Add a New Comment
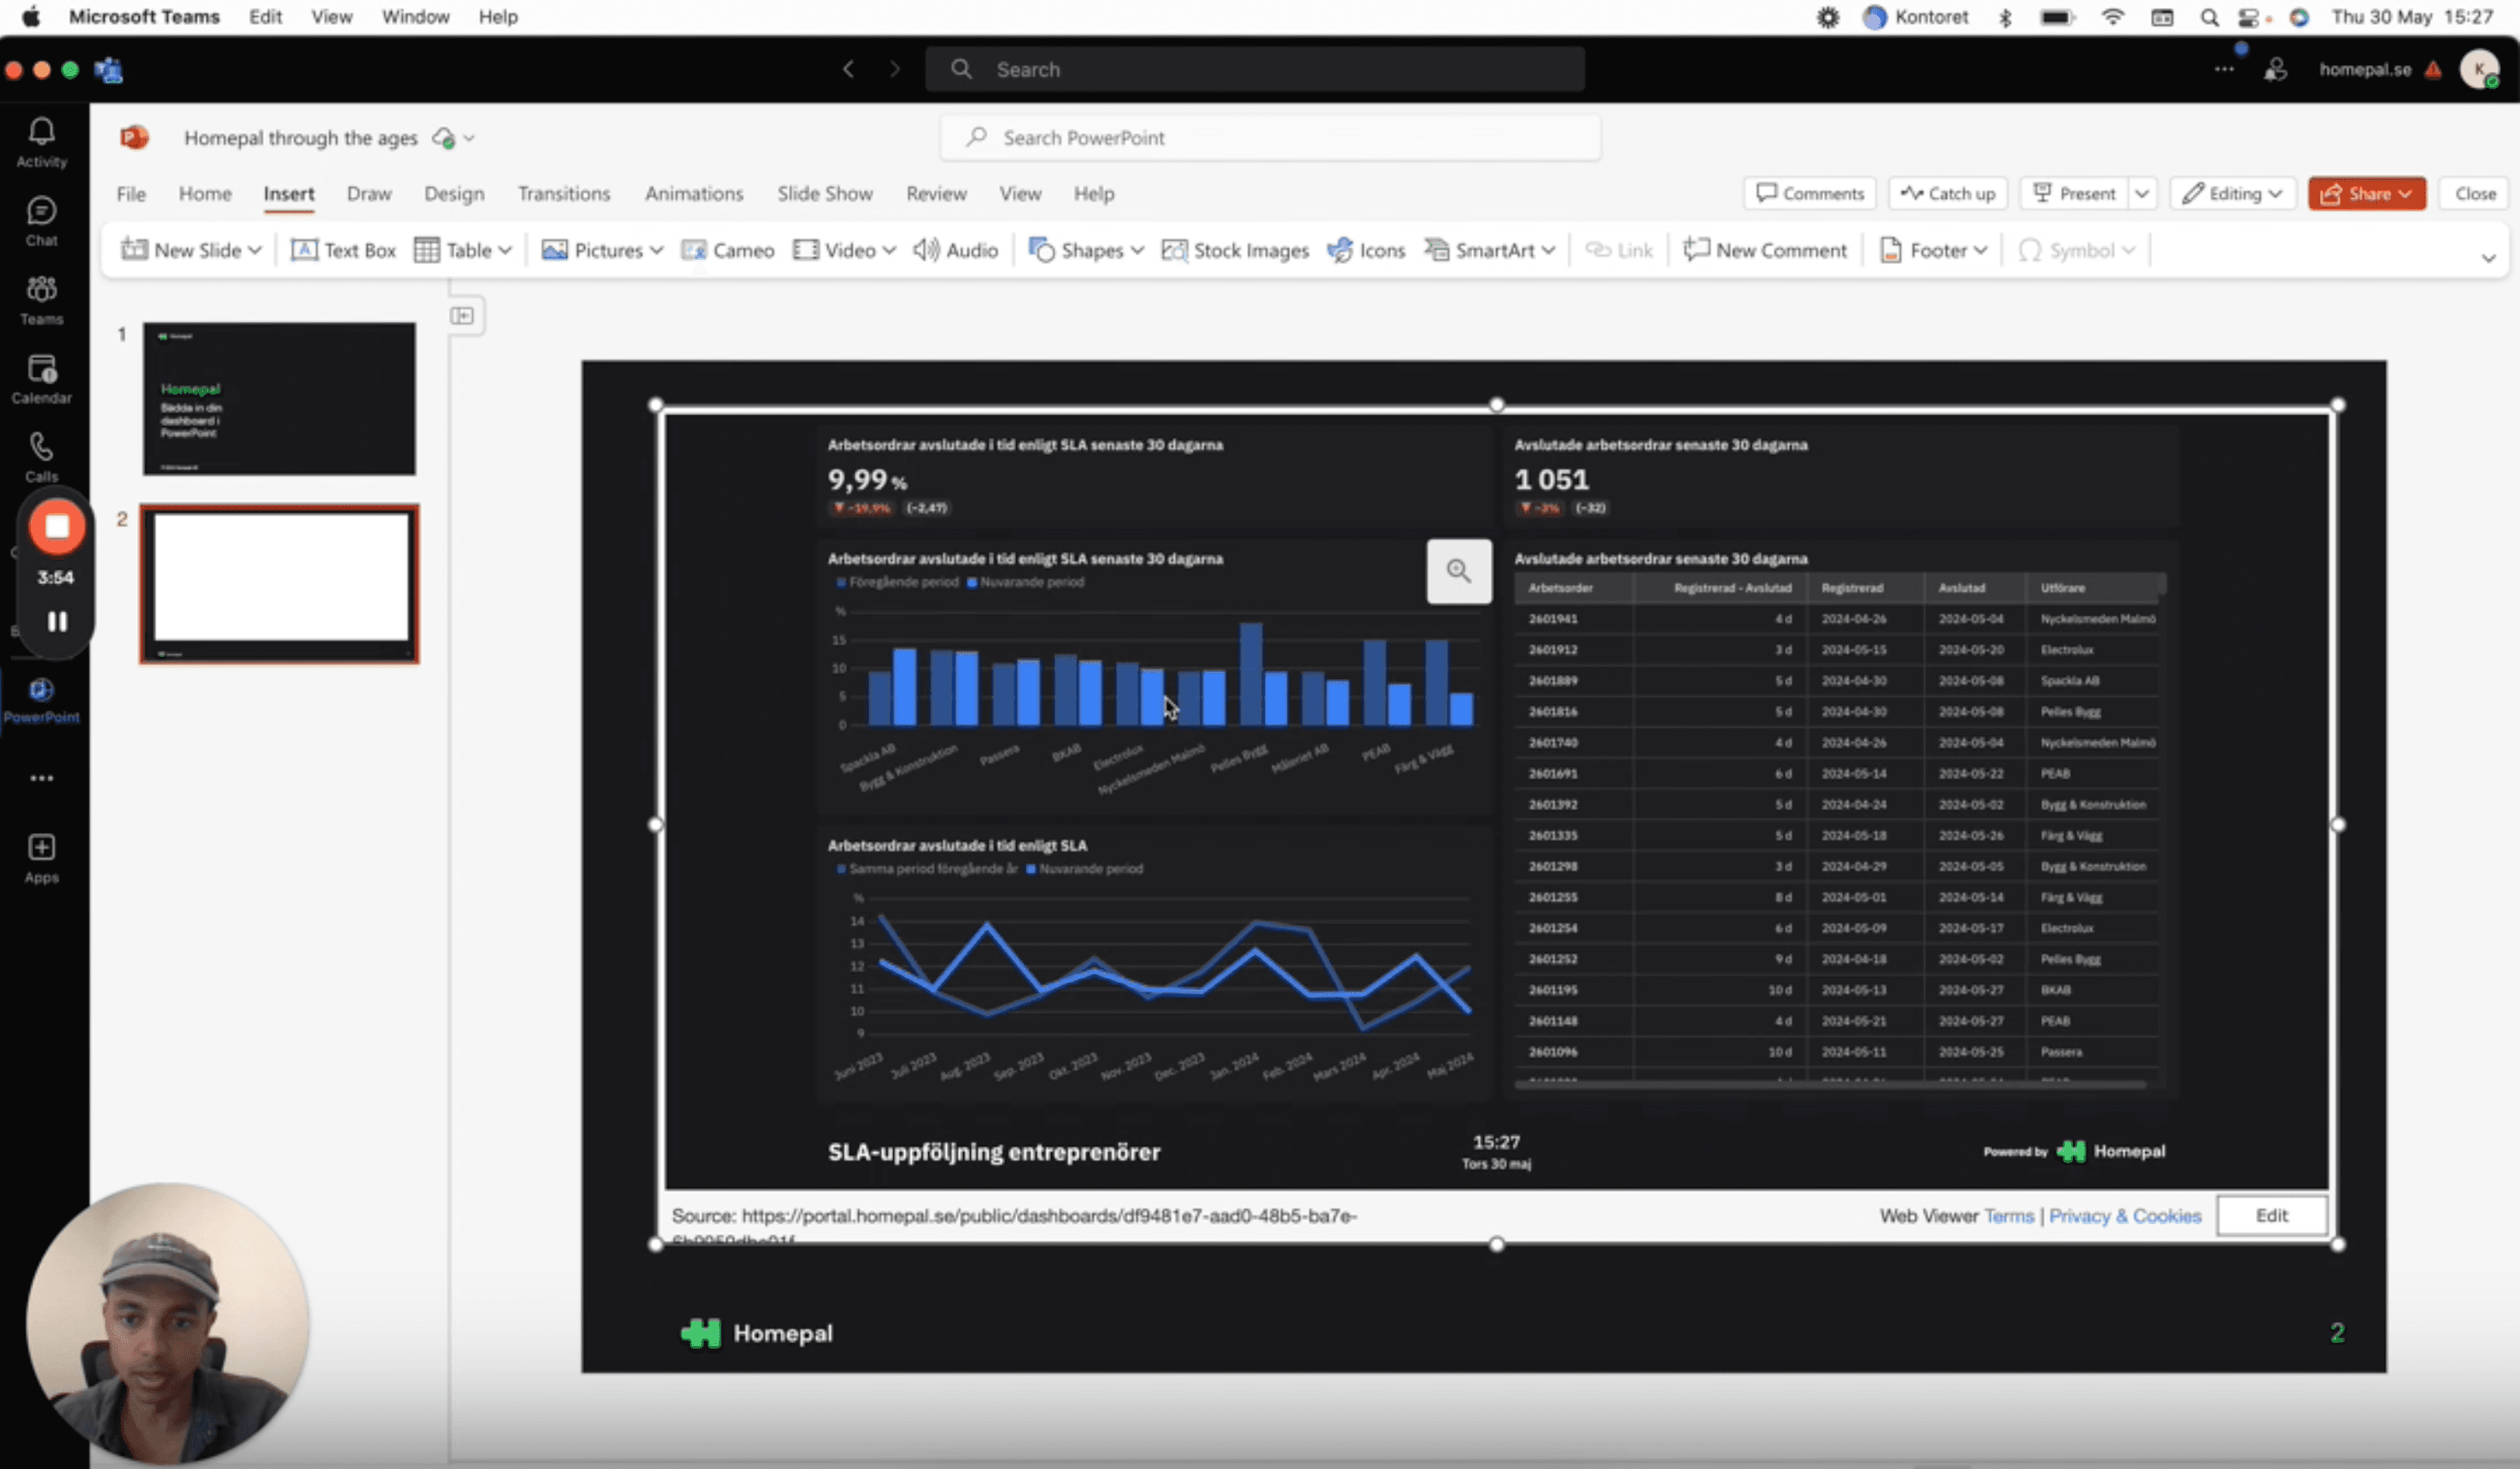2520x1469 pixels. (1765, 251)
